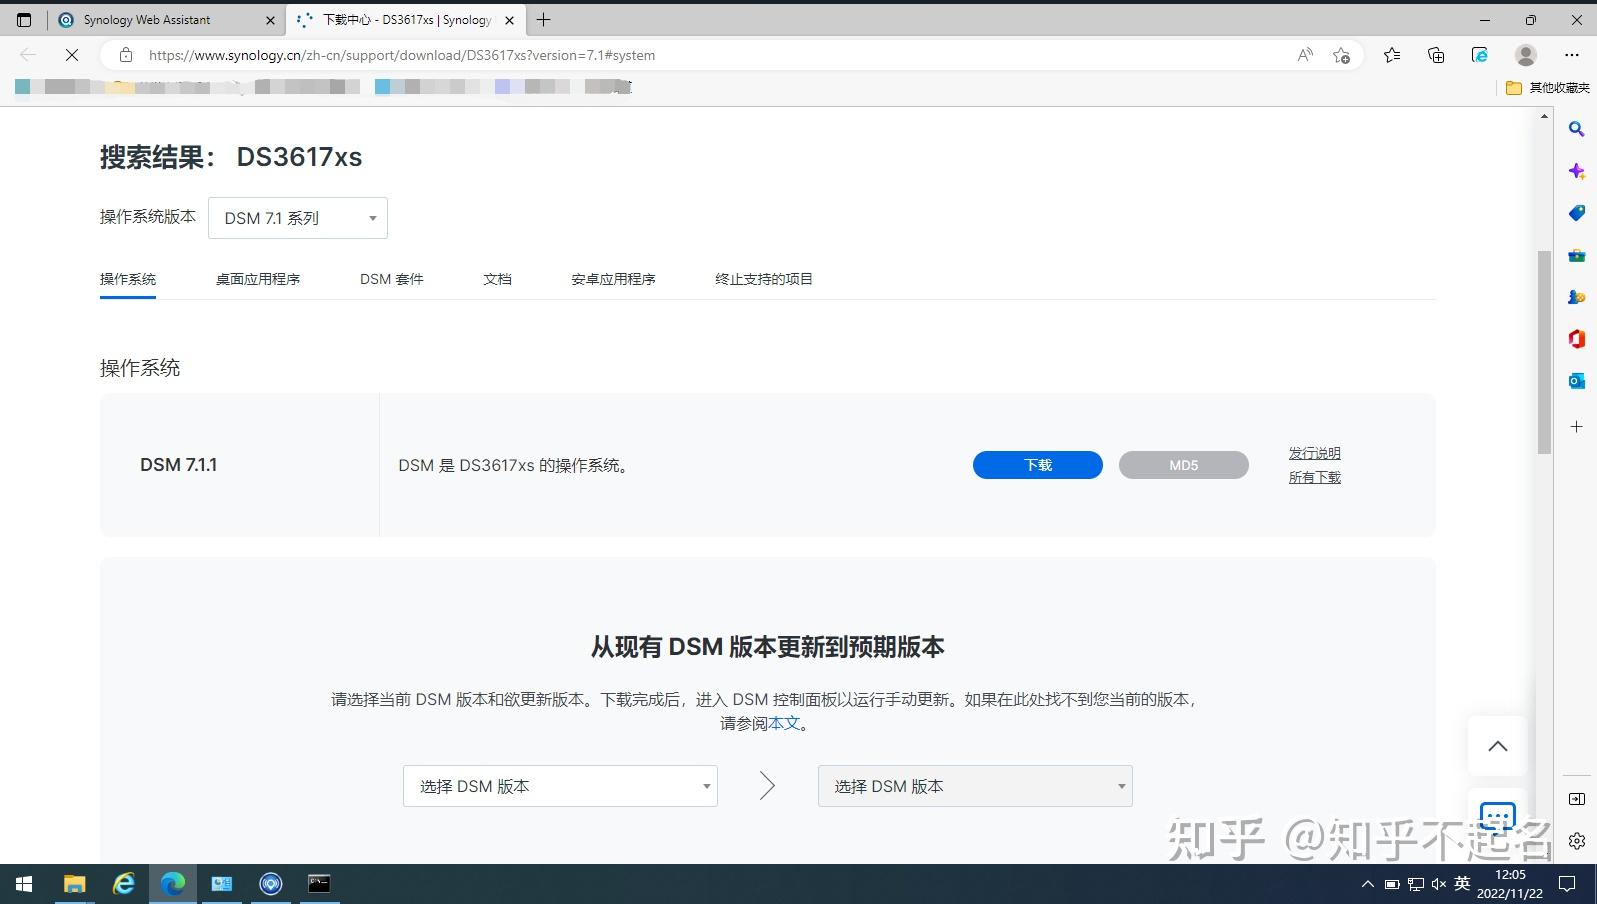
Task: Open the profile avatar icon
Action: (1525, 55)
